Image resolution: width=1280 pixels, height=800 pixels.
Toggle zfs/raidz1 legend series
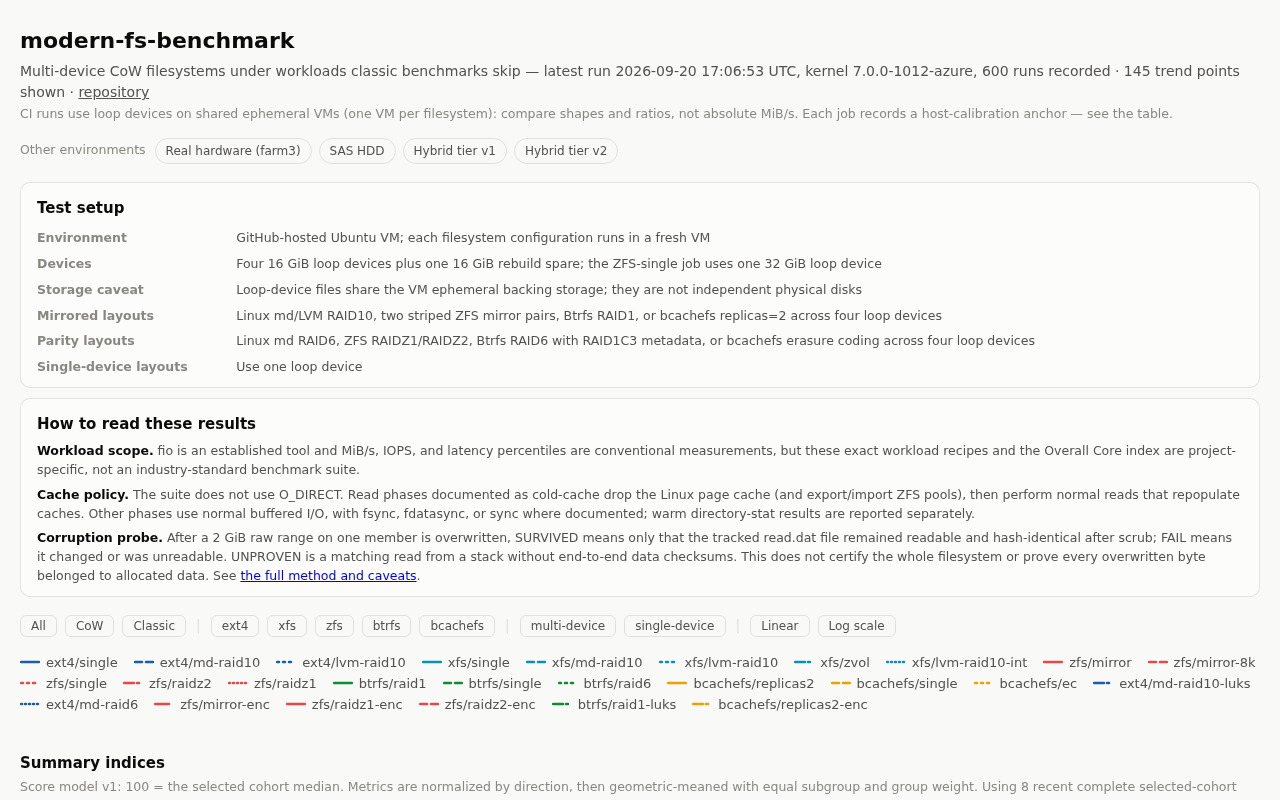point(272,683)
